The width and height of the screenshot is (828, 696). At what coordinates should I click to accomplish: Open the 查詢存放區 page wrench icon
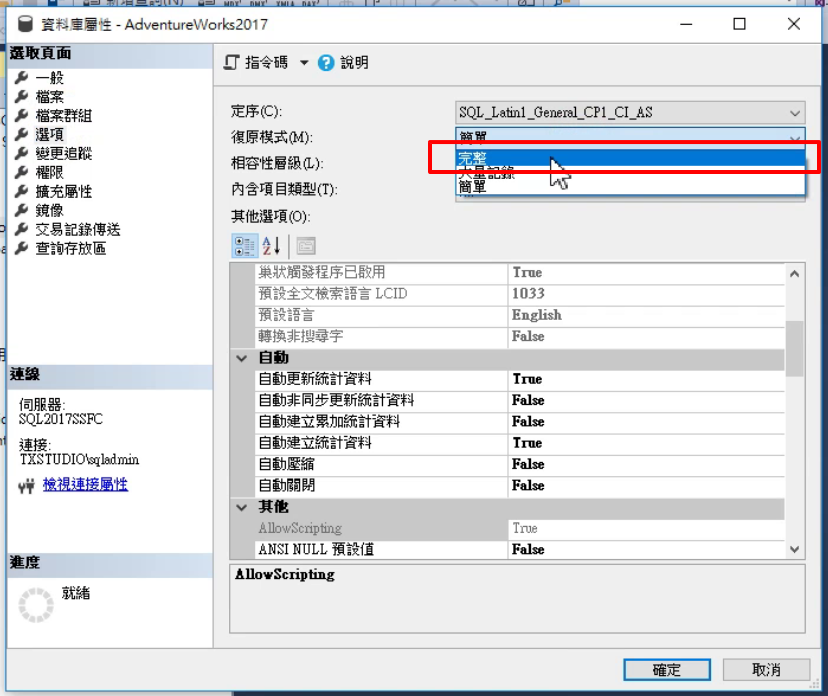[x=22, y=249]
